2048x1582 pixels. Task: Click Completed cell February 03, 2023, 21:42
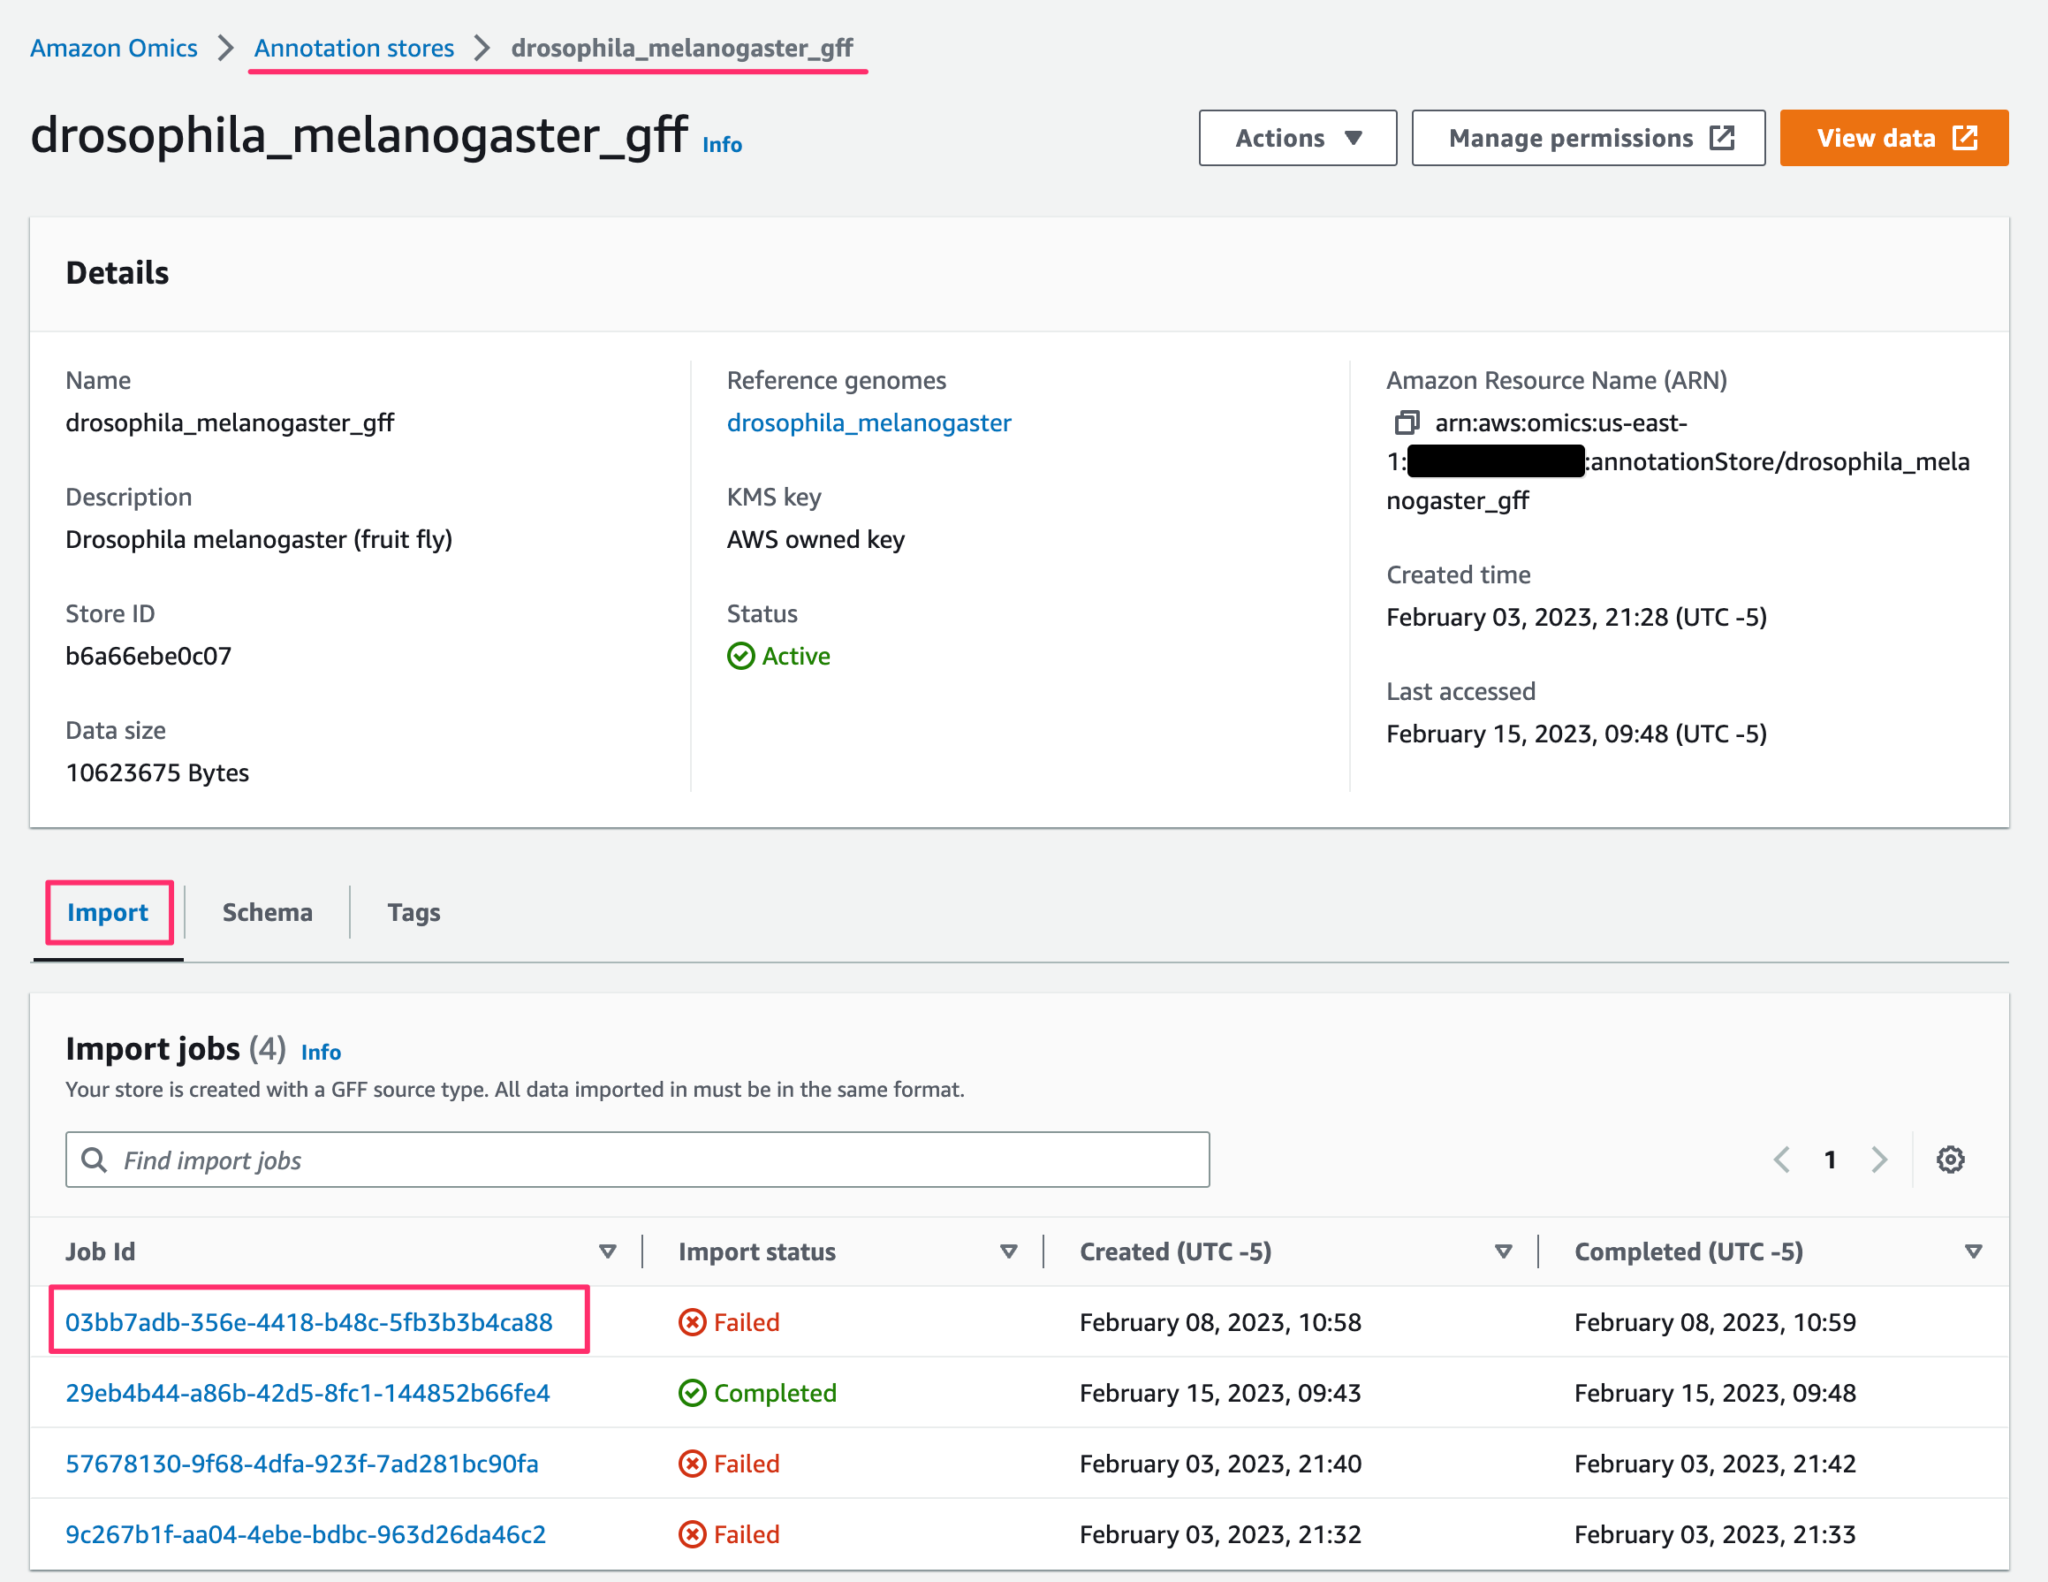(1715, 1464)
